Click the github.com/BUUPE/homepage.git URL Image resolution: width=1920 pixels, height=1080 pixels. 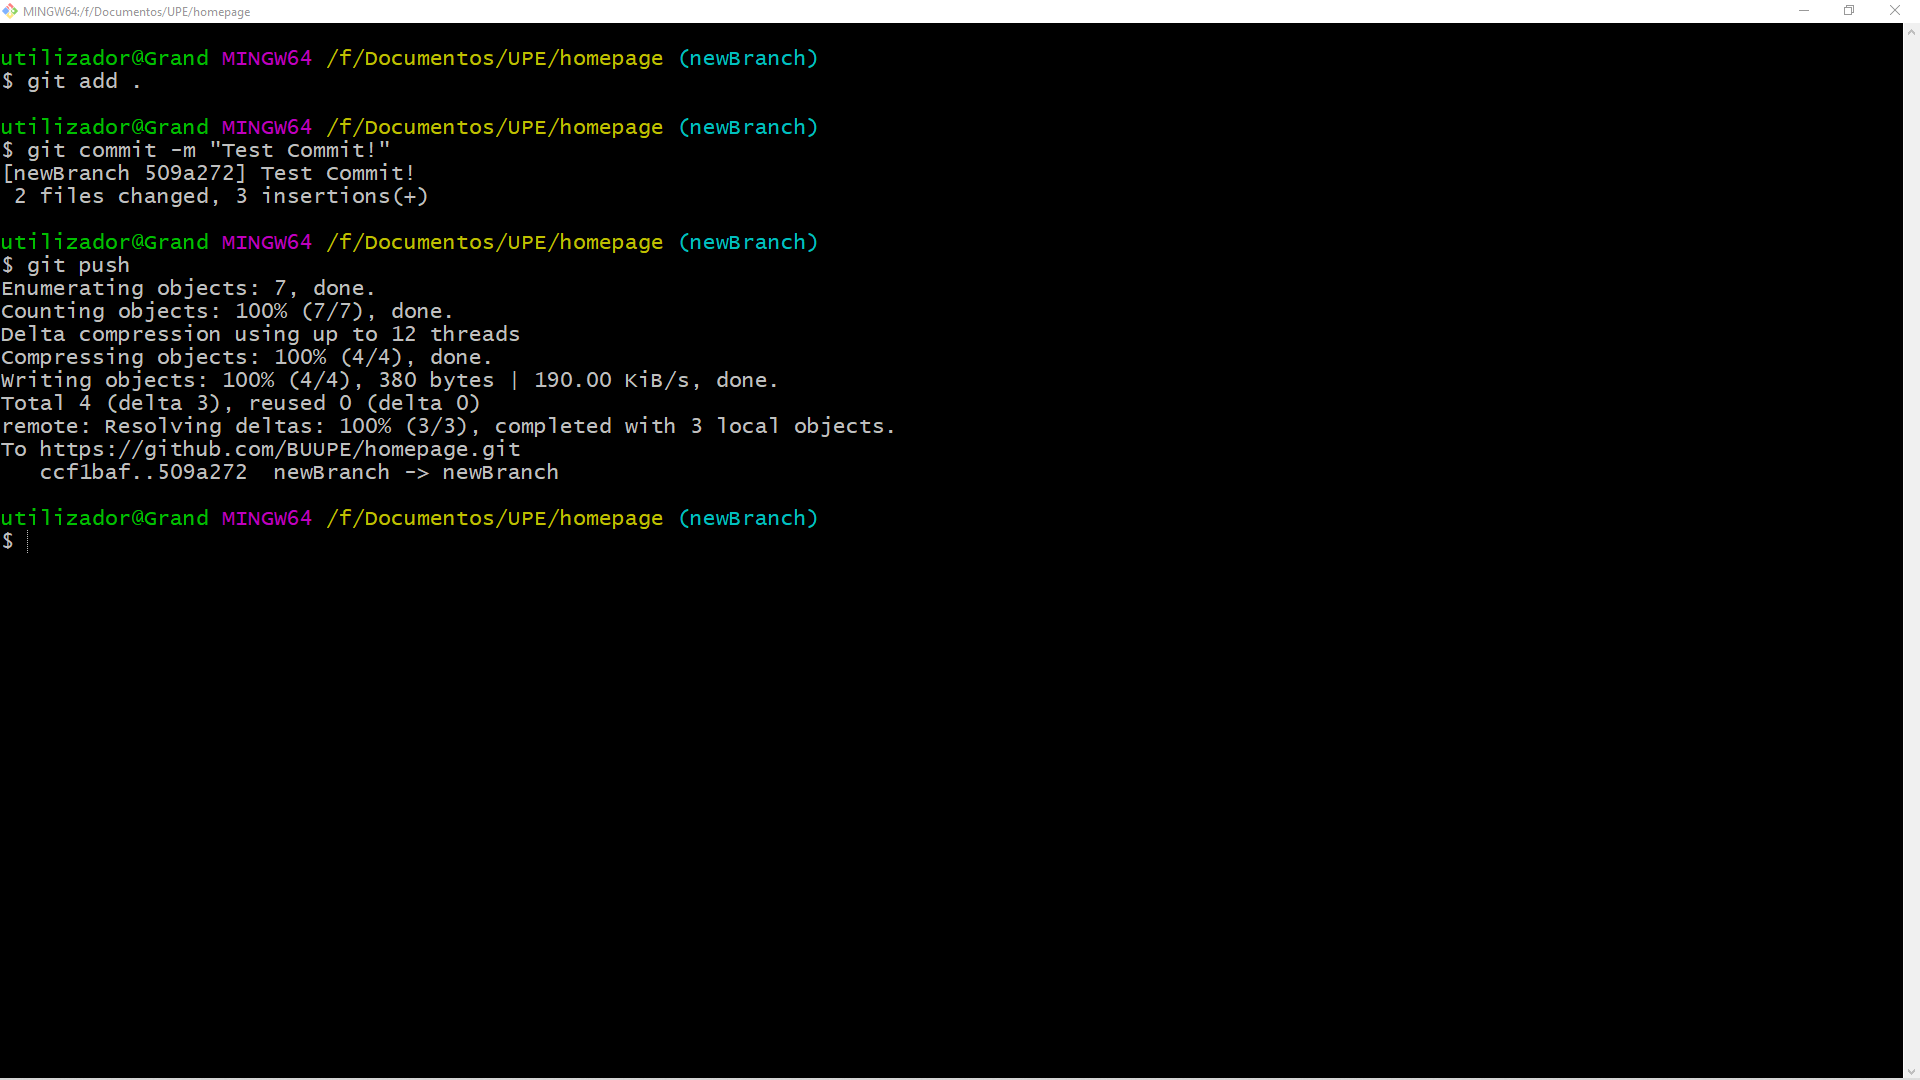click(280, 449)
